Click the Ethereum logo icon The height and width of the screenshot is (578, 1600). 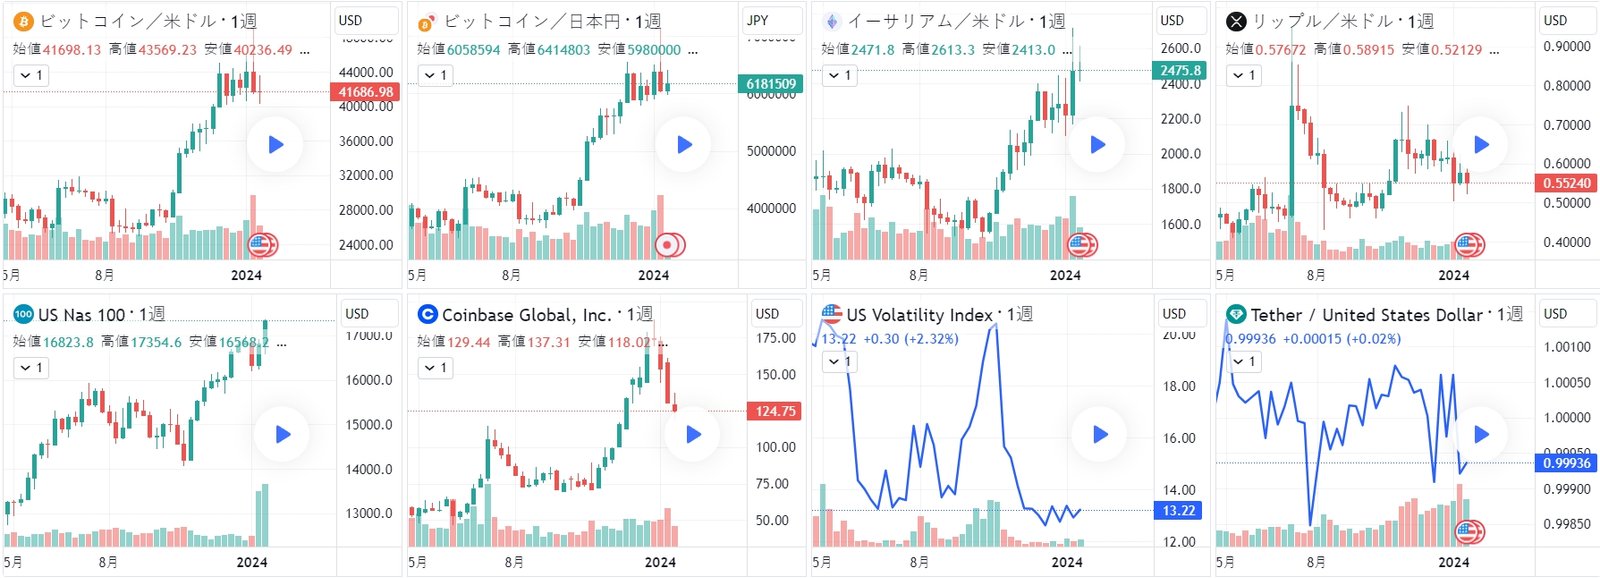[x=831, y=21]
